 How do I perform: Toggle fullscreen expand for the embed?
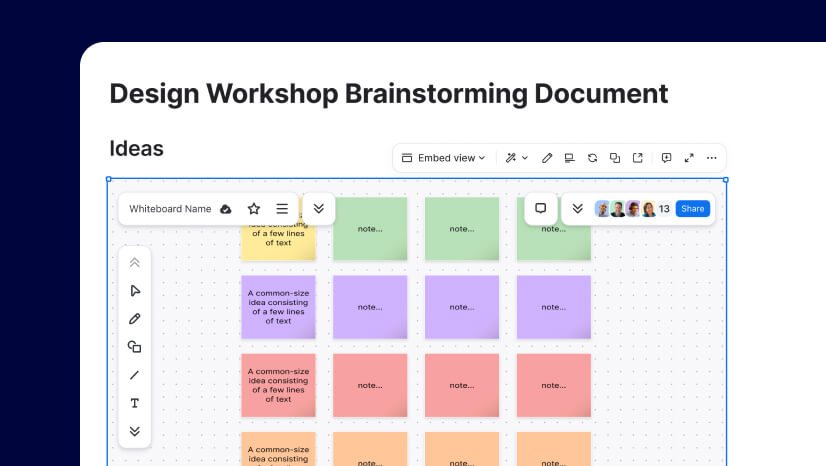coord(689,158)
